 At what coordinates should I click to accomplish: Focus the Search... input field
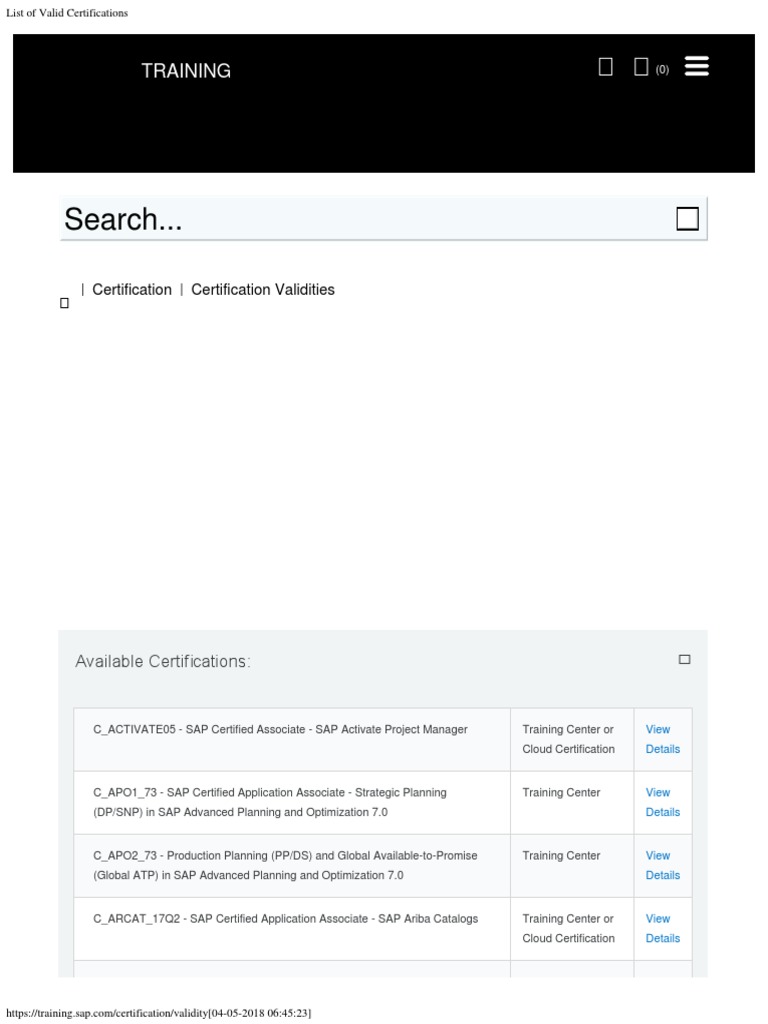click(360, 219)
